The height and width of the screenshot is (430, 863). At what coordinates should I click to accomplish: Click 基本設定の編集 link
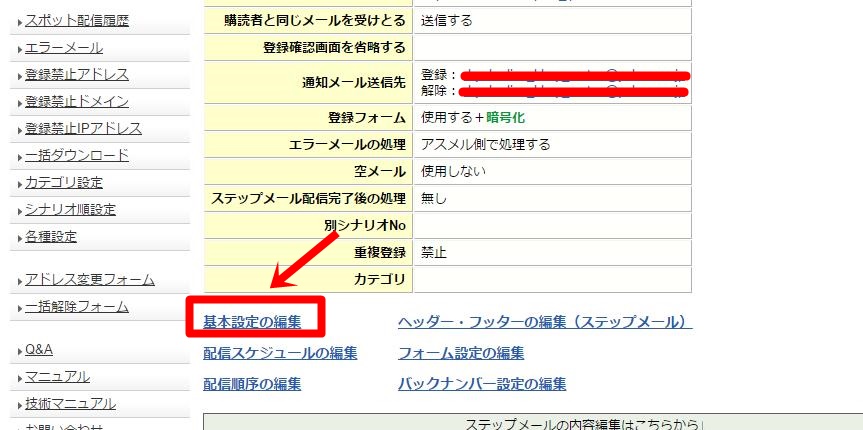pos(252,322)
